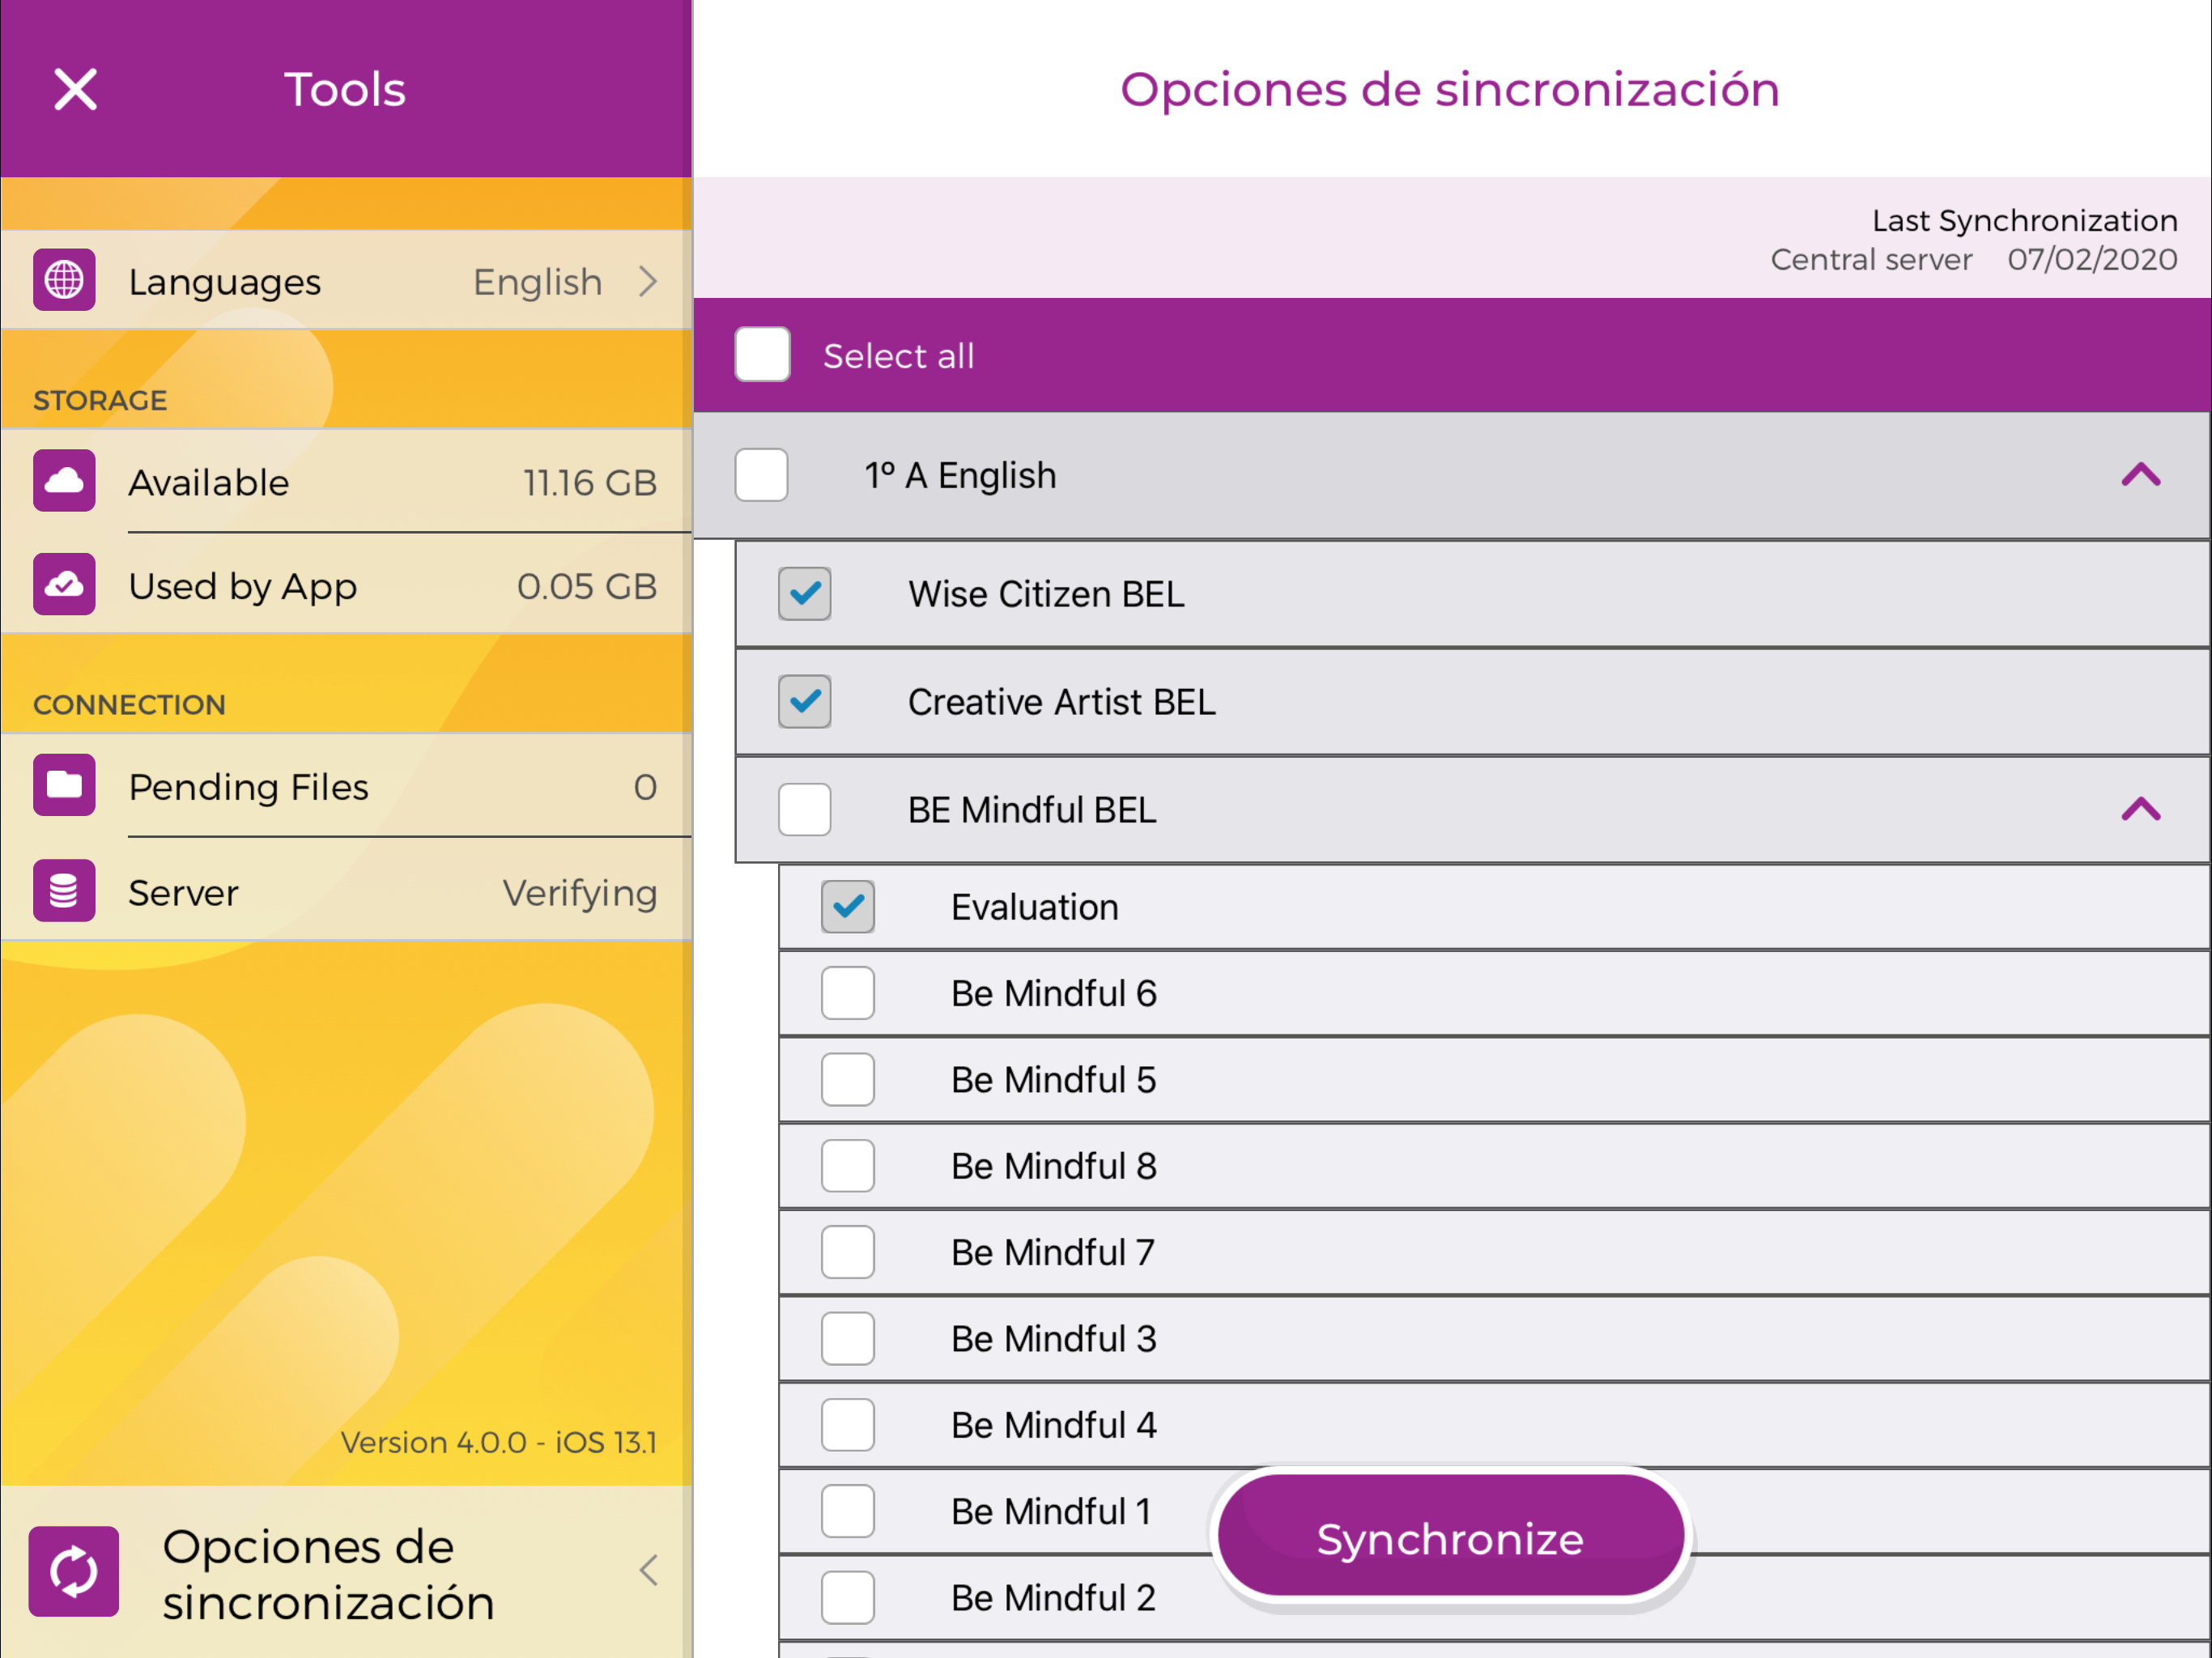Click the Version 4.0.0 - iOS 13.1 text

(499, 1442)
